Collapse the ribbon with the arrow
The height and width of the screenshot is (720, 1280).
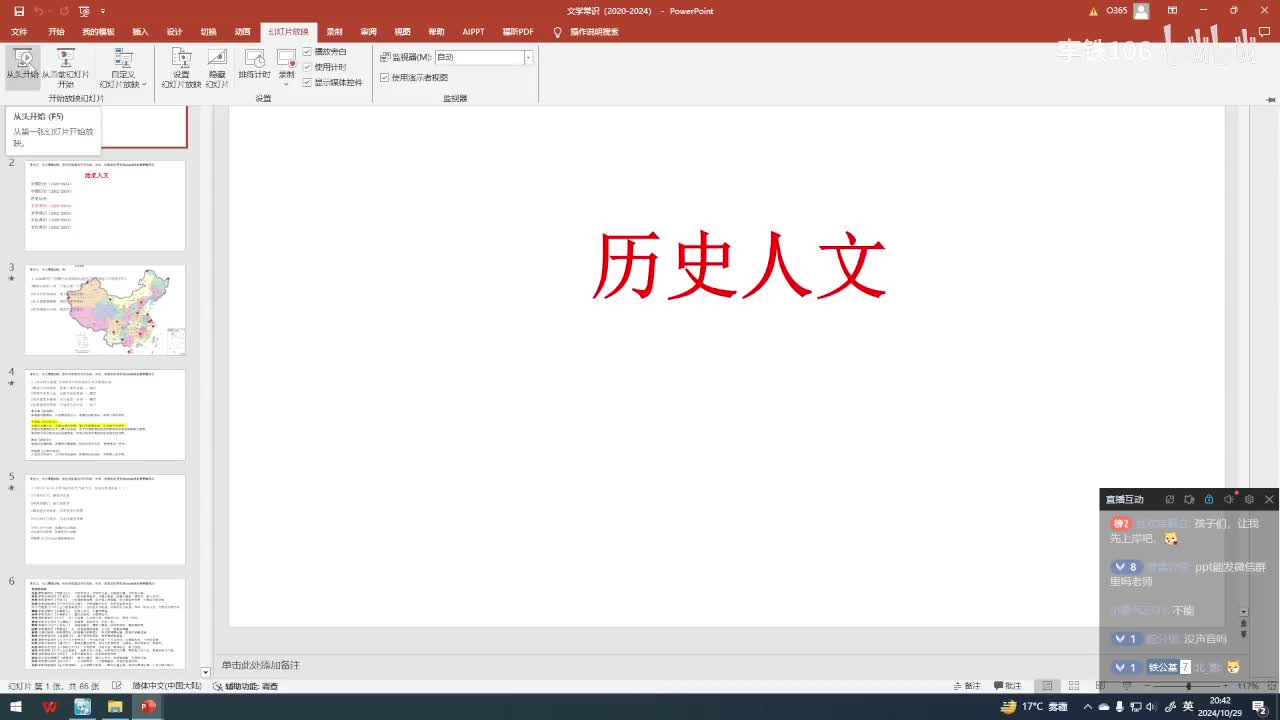click(x=1269, y=99)
